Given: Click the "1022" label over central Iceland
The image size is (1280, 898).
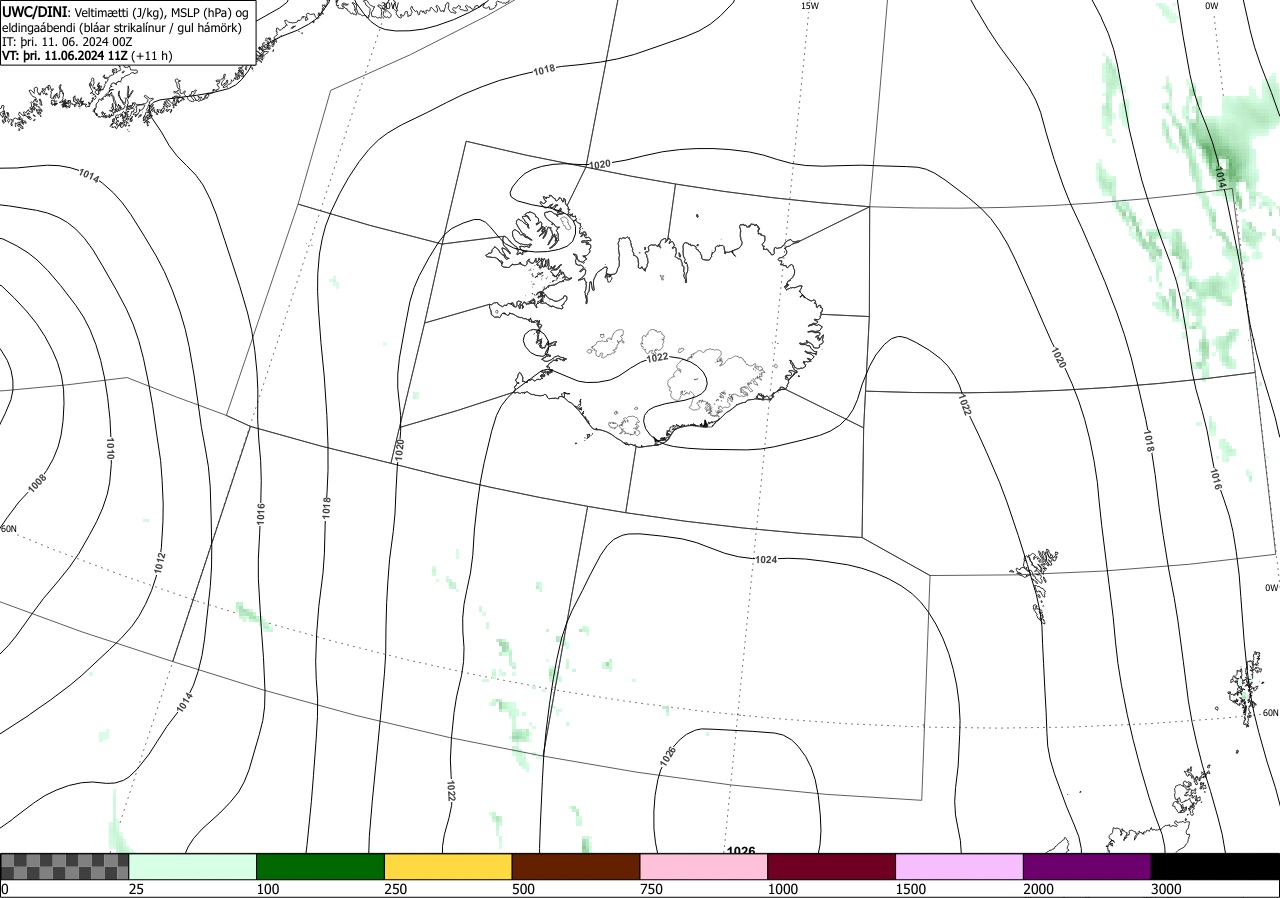Looking at the screenshot, I should click(657, 357).
